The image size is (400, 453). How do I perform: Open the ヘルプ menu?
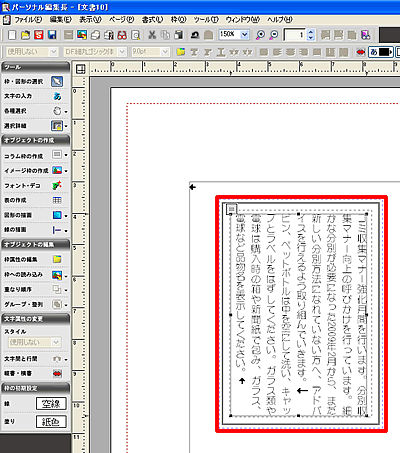click(280, 20)
